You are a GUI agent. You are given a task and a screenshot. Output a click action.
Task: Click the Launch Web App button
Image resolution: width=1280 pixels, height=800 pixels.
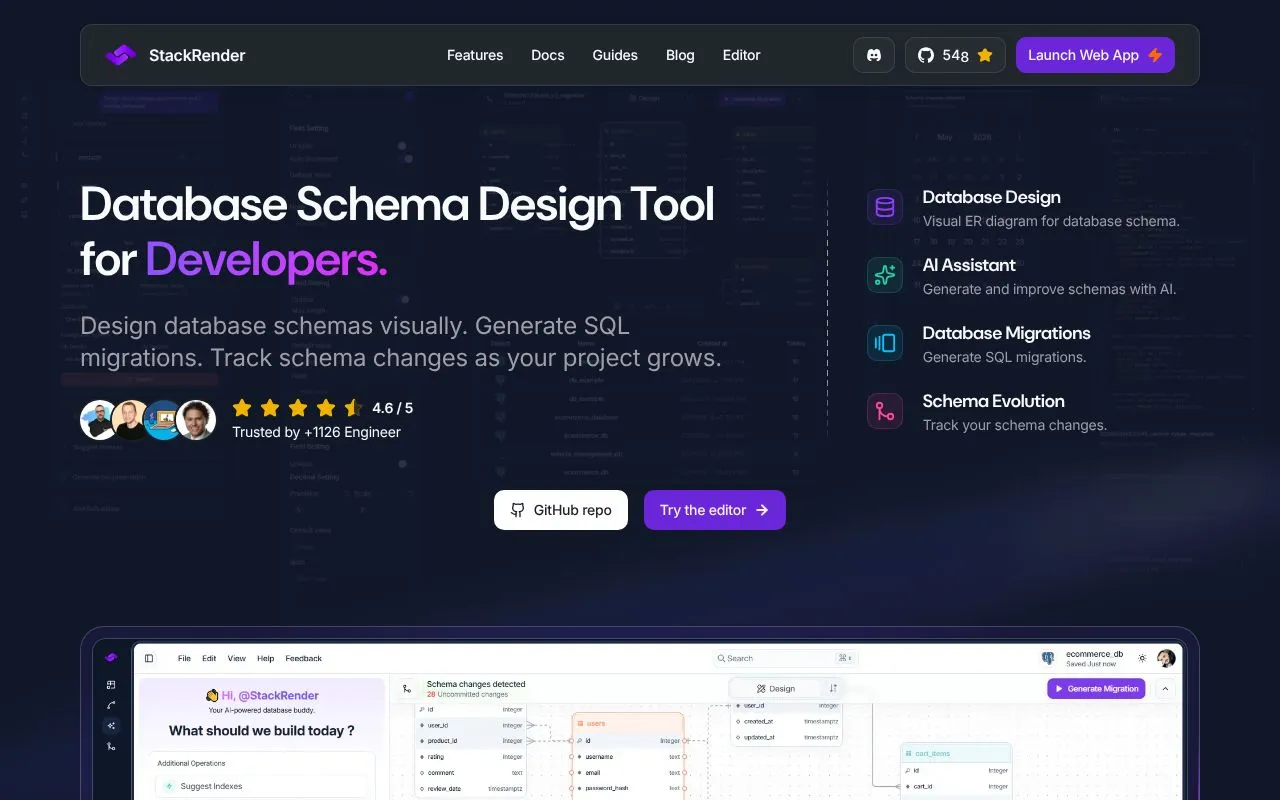[x=1095, y=55]
